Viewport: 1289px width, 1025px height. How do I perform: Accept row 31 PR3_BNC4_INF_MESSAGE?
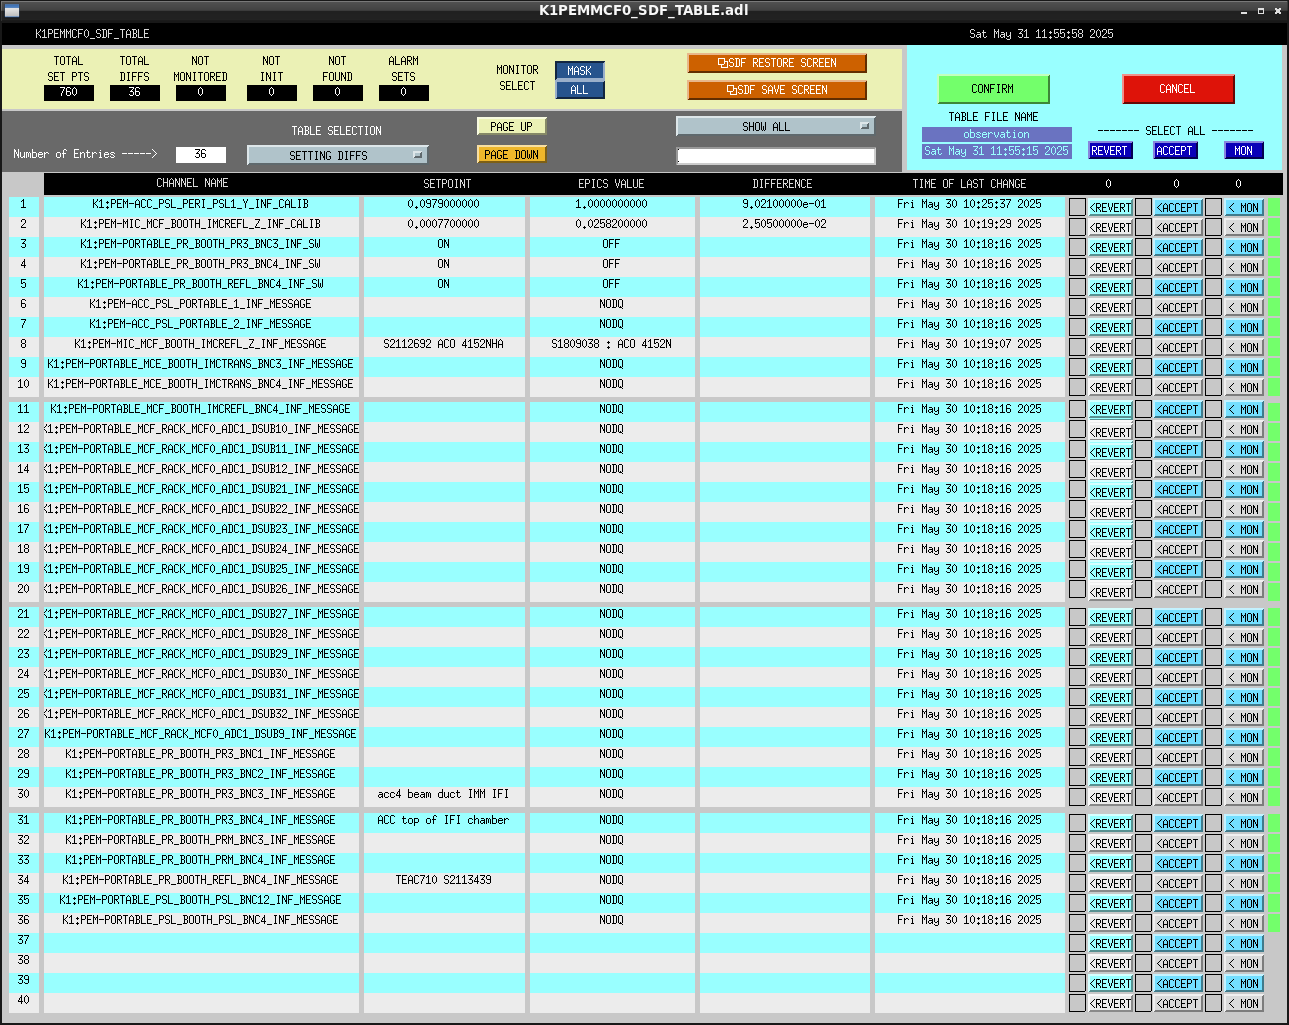point(1178,824)
